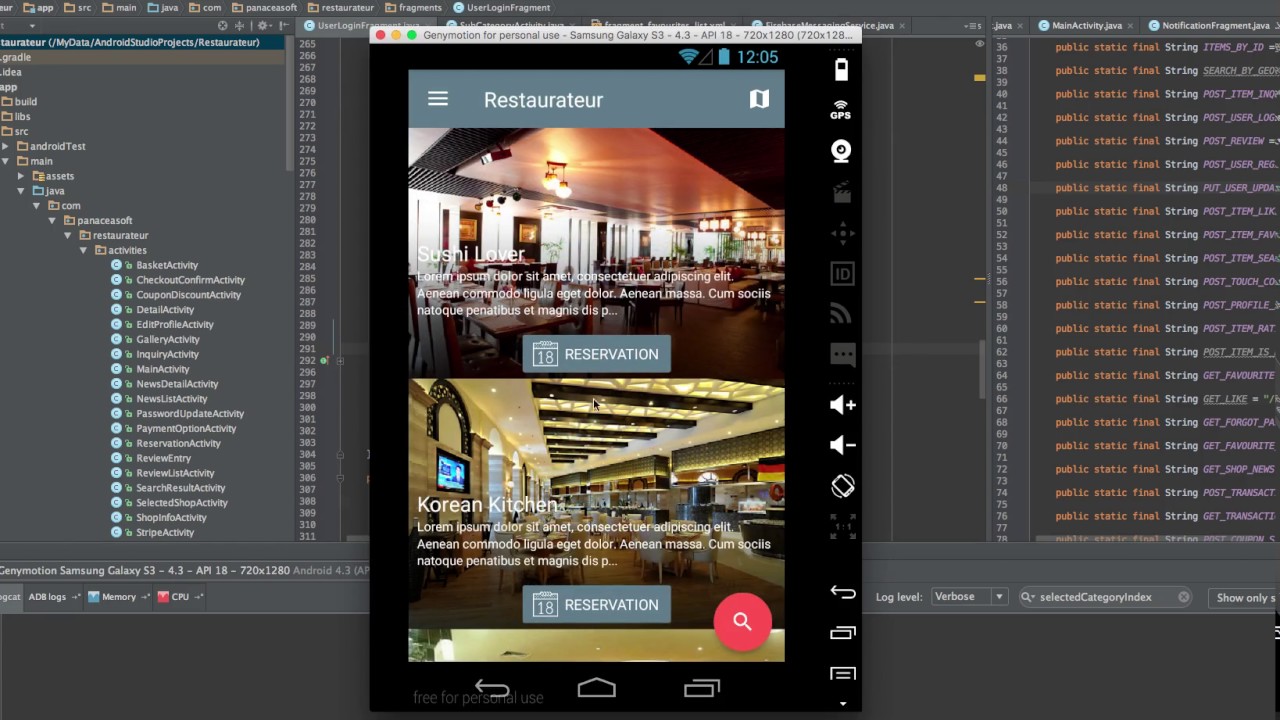Open Genymotion remote control arrows widget
This screenshot has height=720, width=1280.
click(x=842, y=234)
